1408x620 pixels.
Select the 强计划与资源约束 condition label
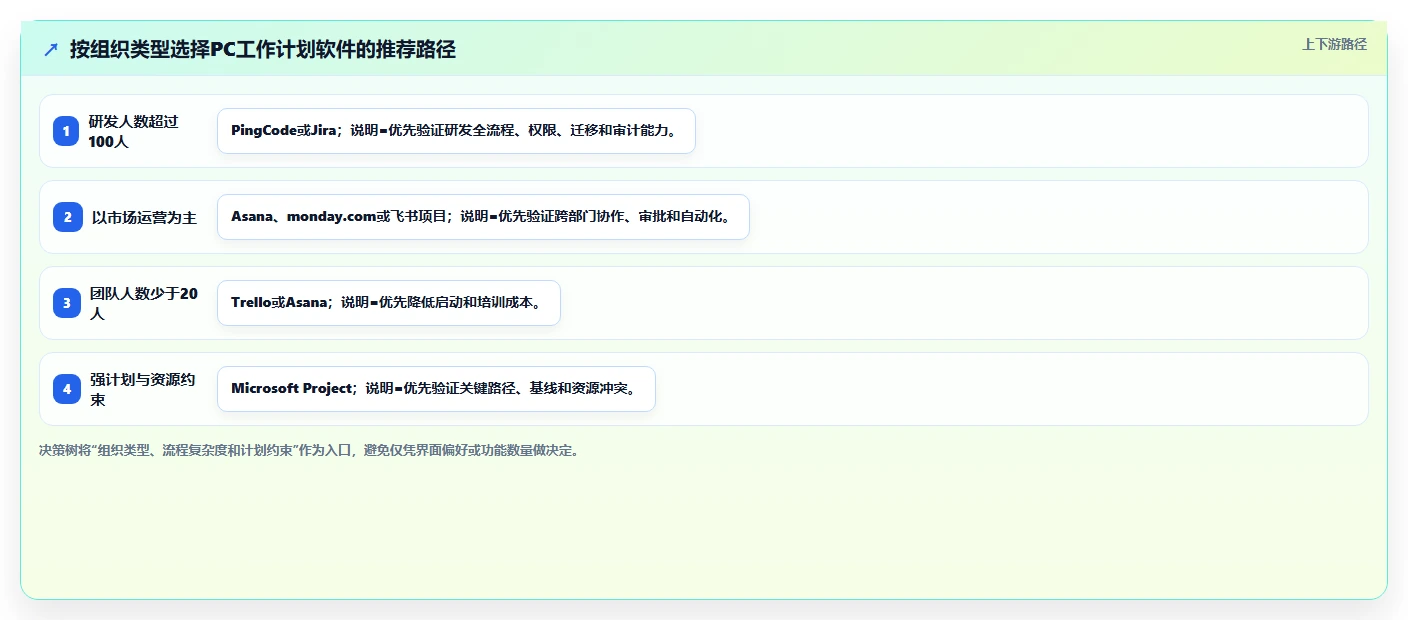pyautogui.click(x=142, y=389)
